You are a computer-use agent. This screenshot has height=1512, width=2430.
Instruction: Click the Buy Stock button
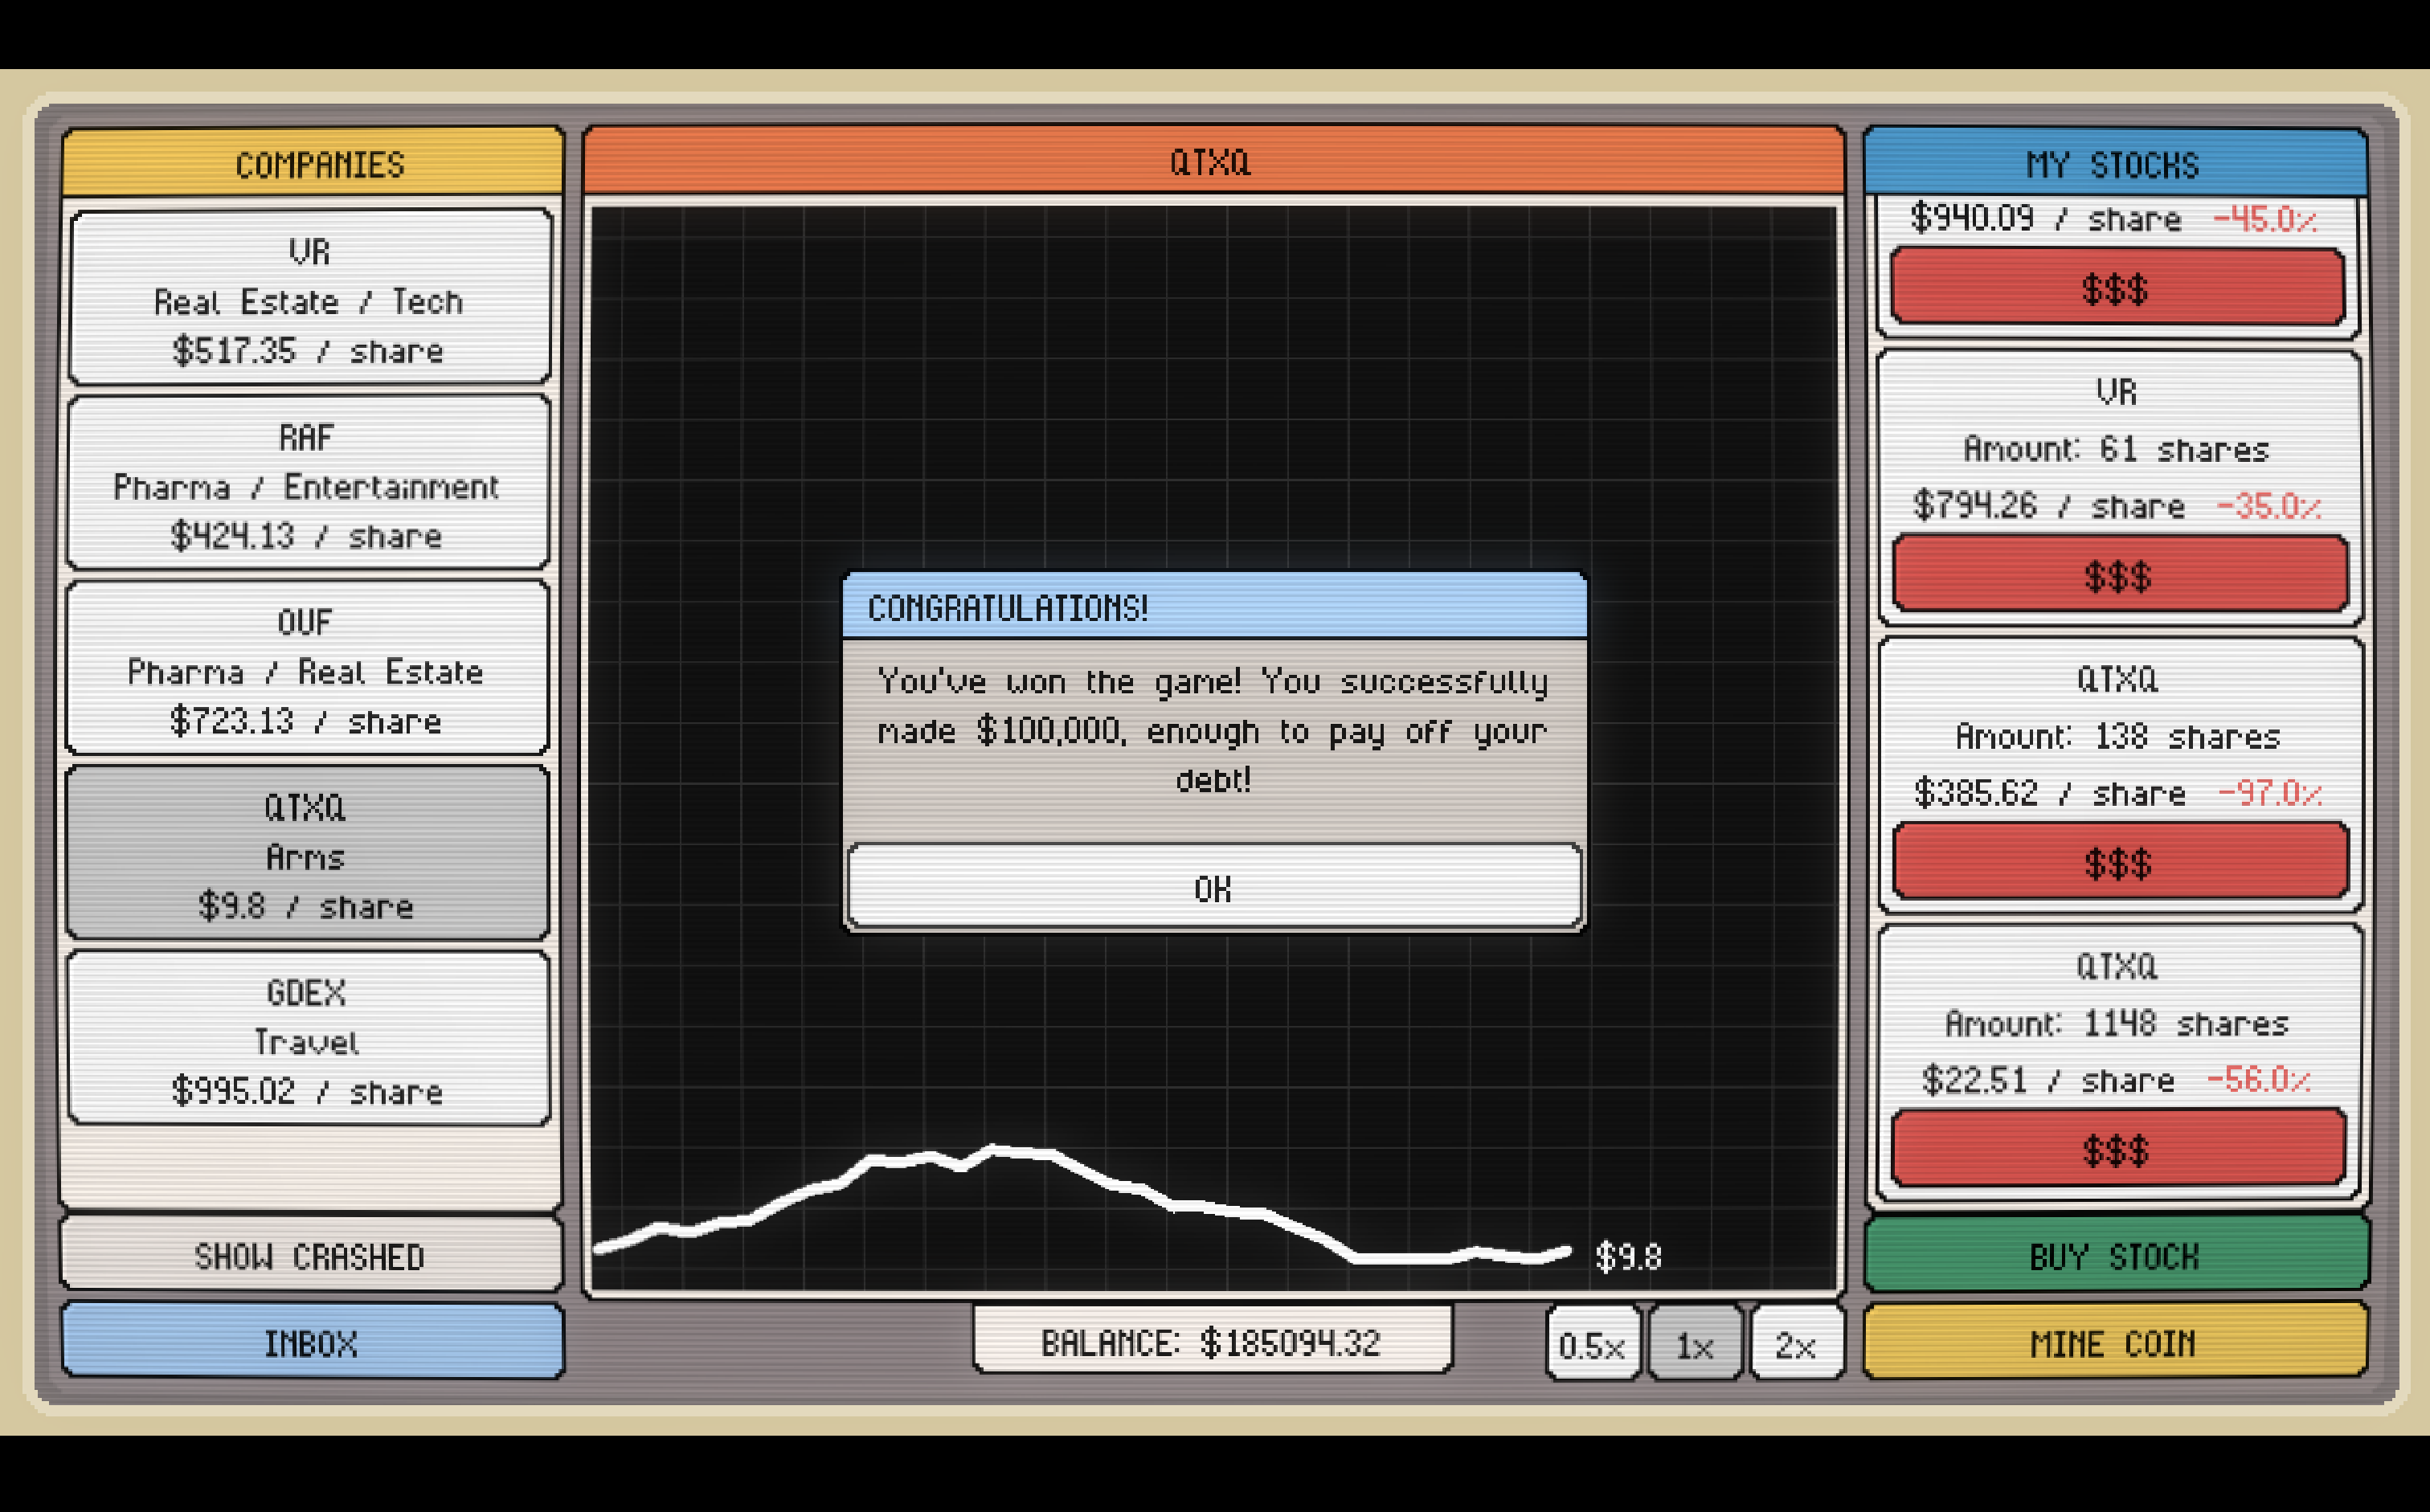(2114, 1255)
